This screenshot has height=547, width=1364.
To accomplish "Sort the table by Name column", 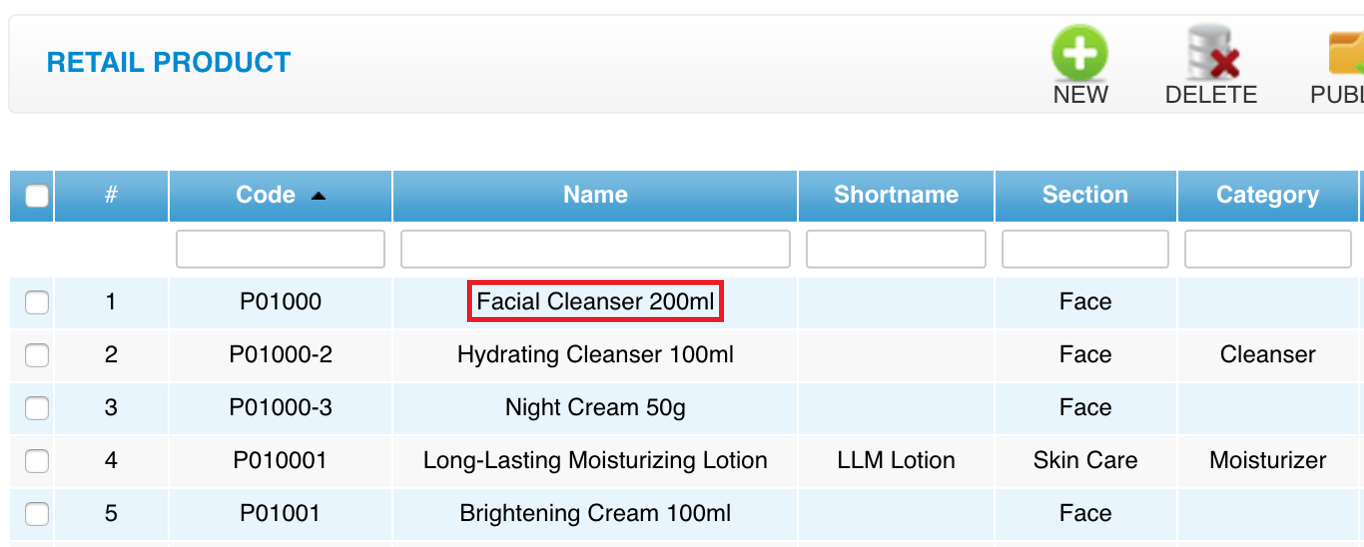I will [x=595, y=195].
